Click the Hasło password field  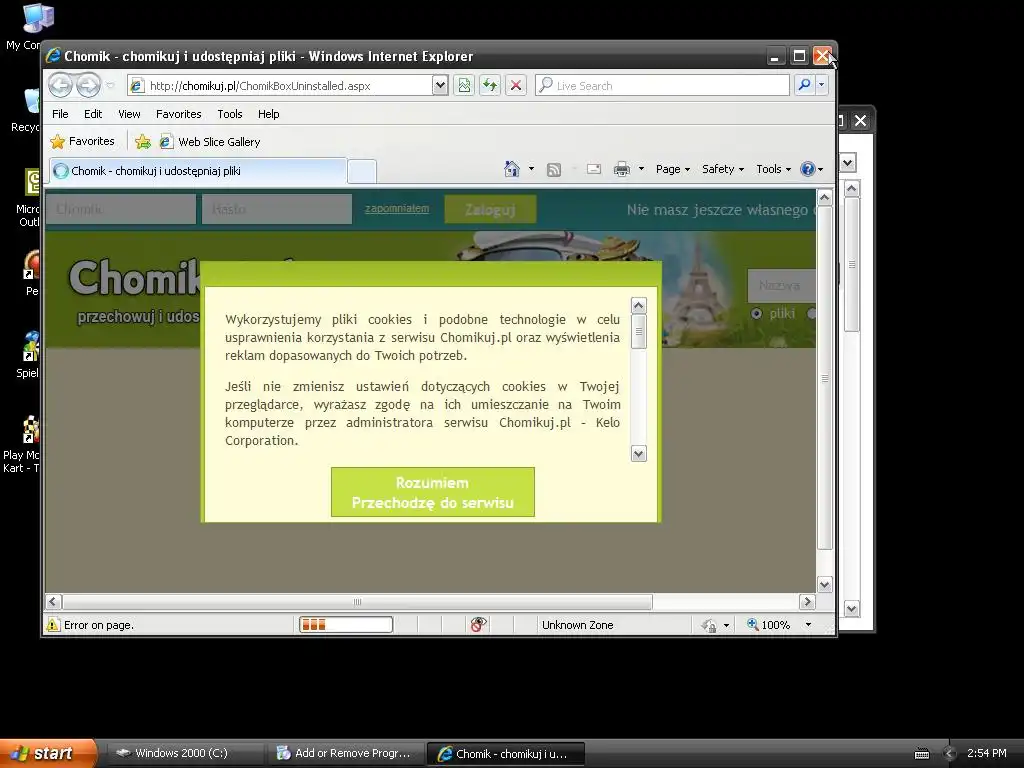277,209
